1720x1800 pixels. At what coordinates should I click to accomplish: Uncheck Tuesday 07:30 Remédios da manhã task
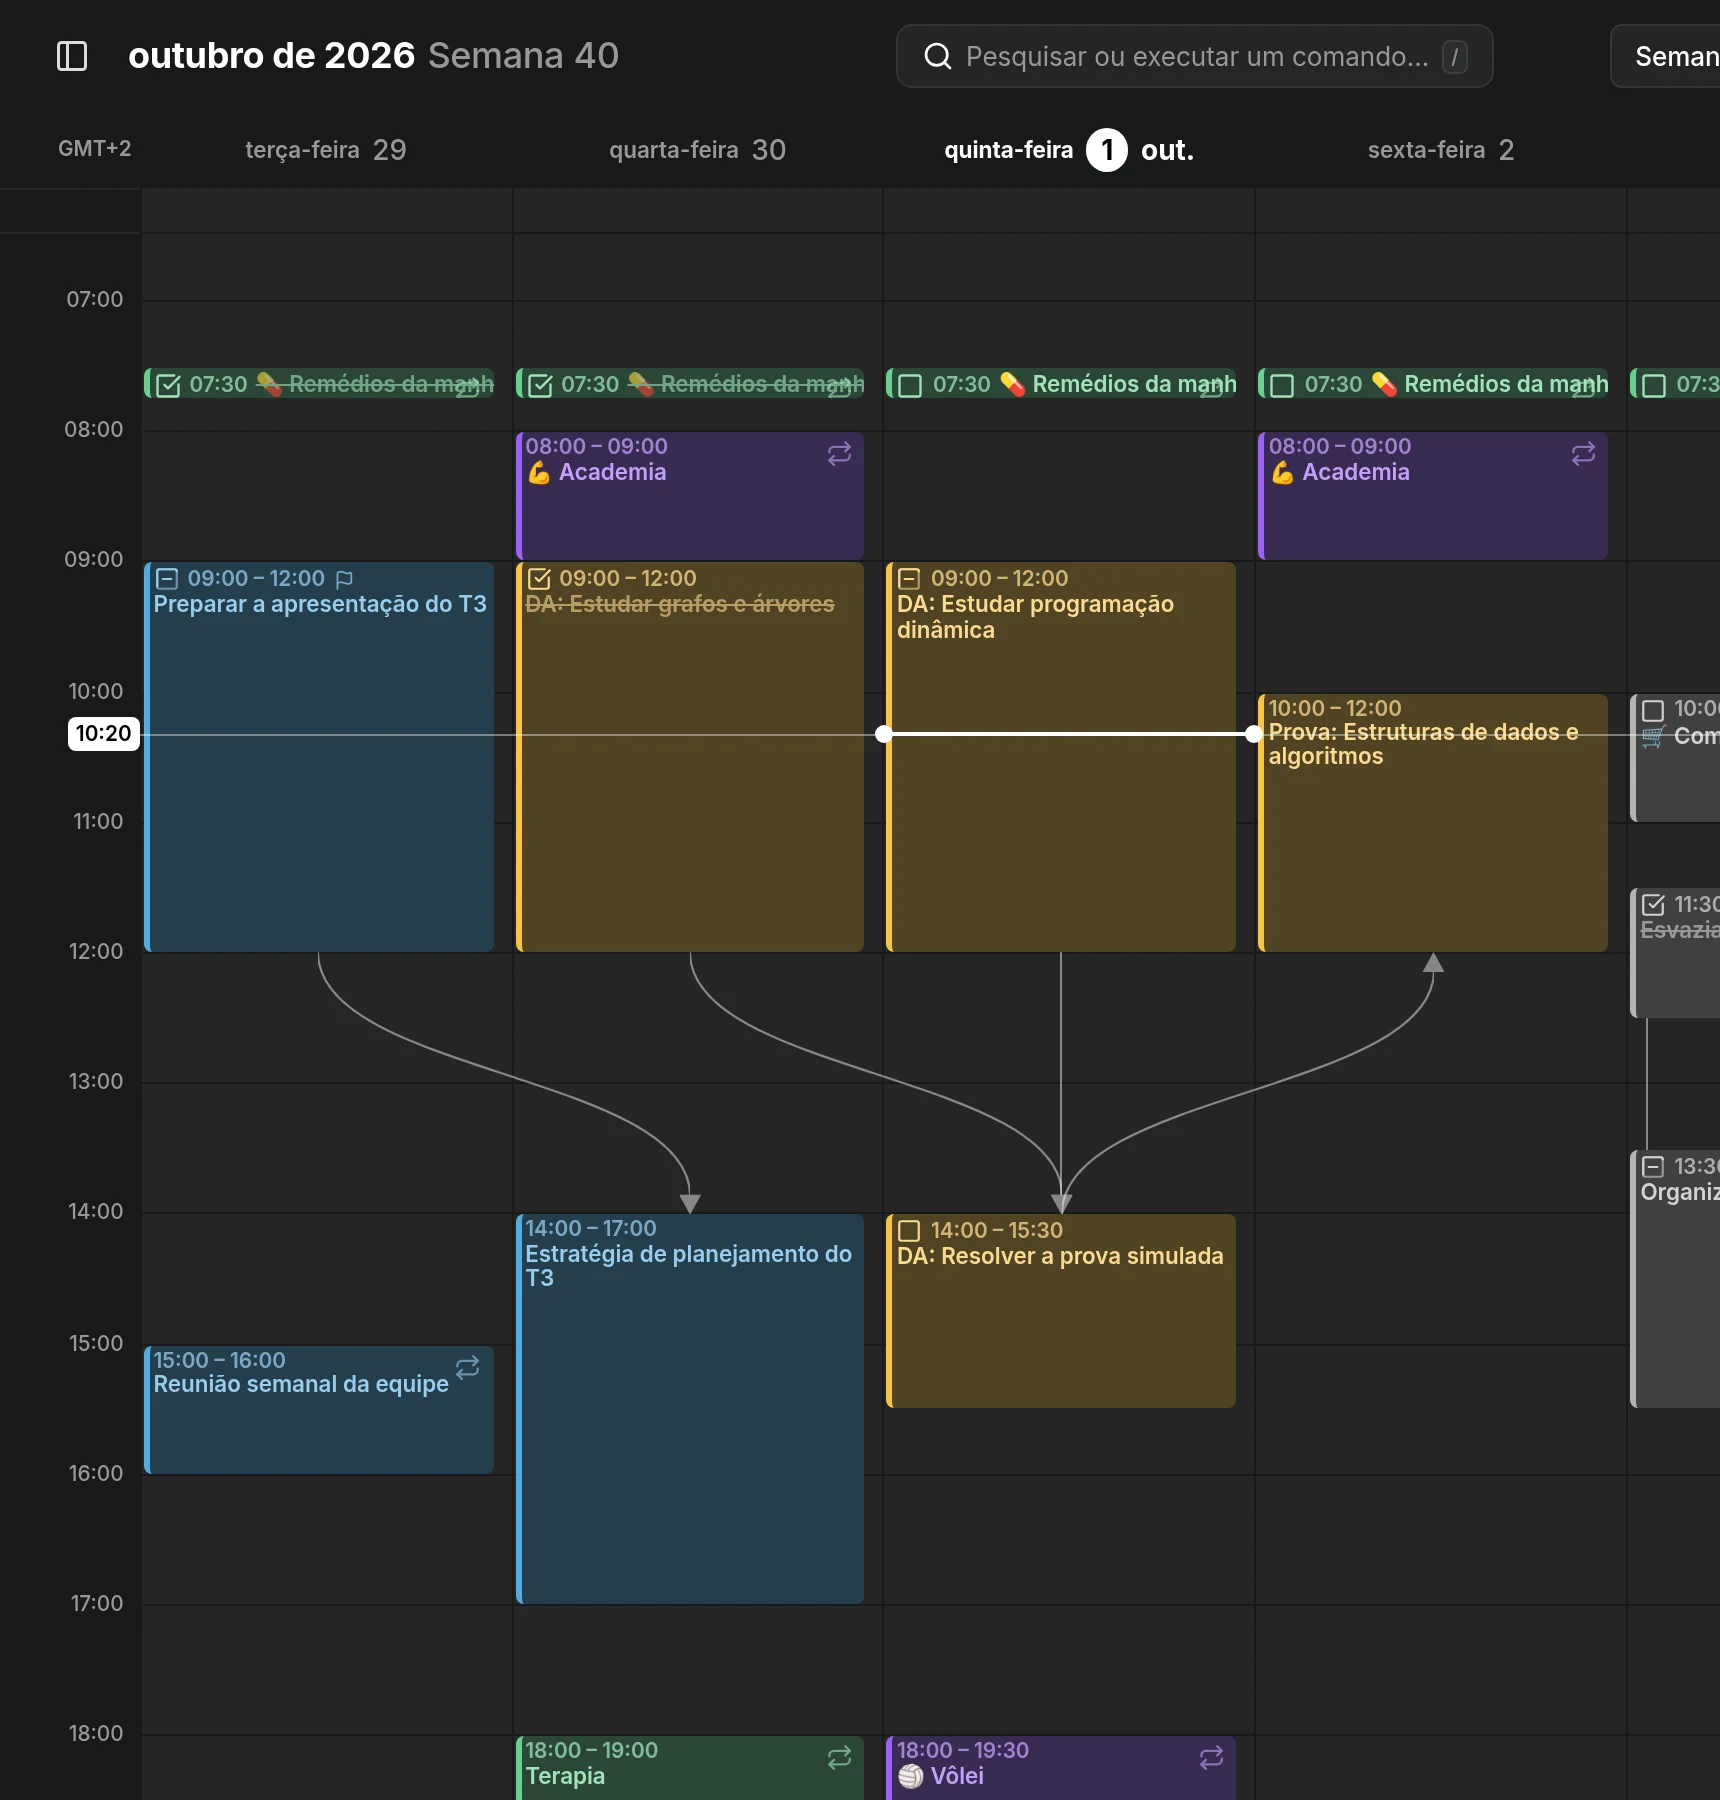168,385
